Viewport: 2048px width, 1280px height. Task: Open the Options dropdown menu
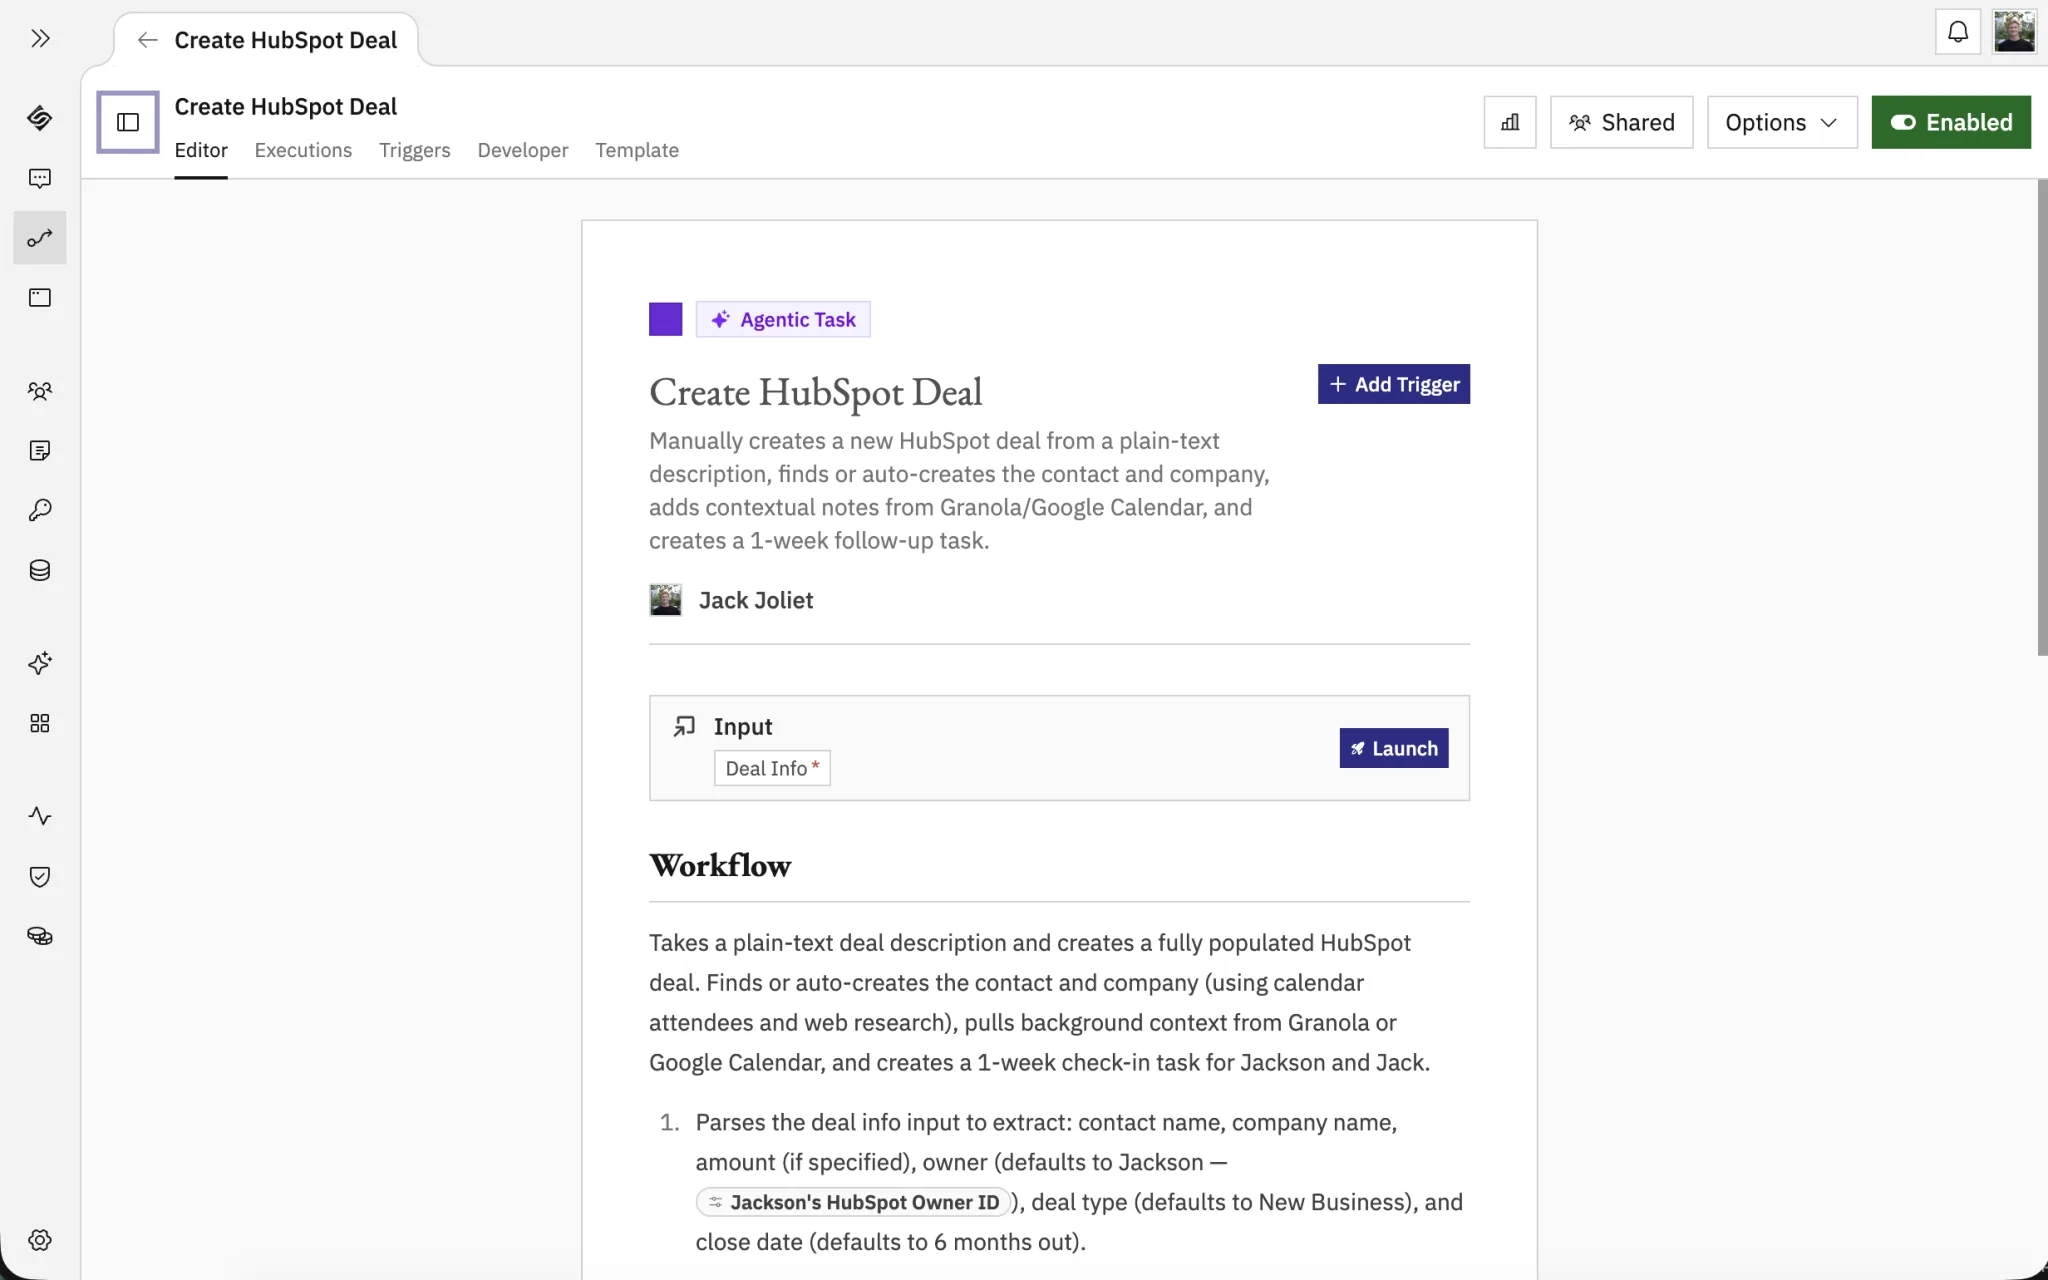[x=1782, y=122]
